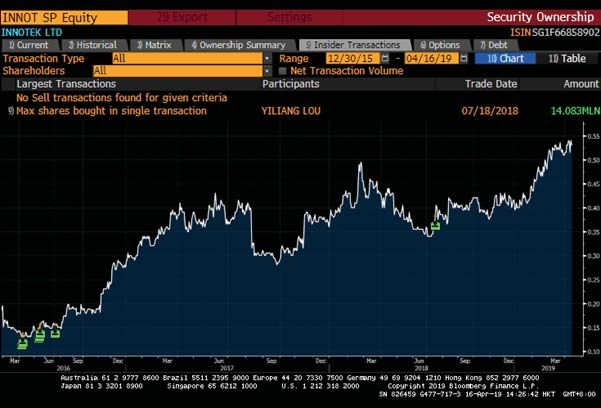Switch to the Options tab

(x=441, y=45)
